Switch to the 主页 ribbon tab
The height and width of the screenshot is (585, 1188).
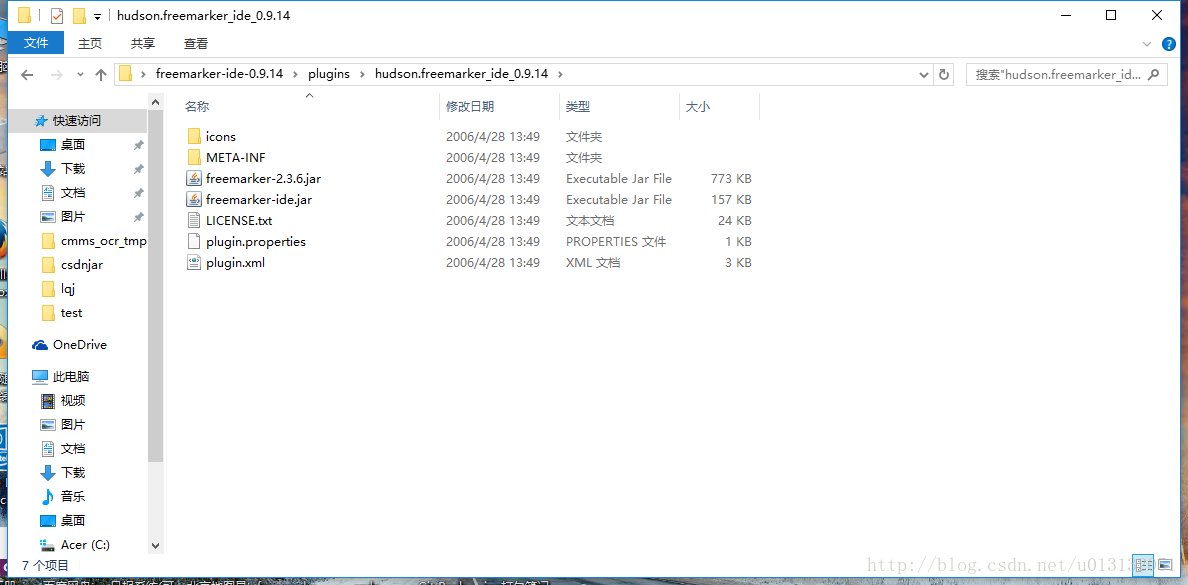[x=89, y=43]
